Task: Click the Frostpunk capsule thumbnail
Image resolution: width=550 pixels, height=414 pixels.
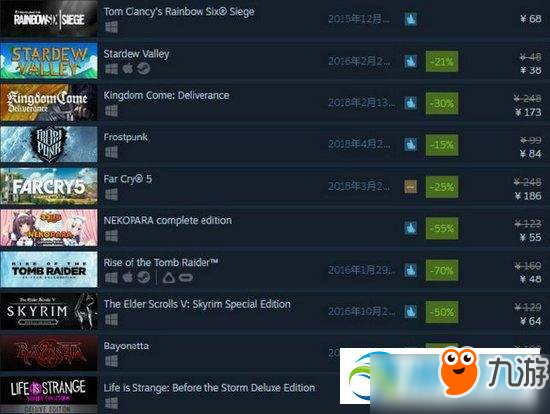Action: [x=49, y=144]
